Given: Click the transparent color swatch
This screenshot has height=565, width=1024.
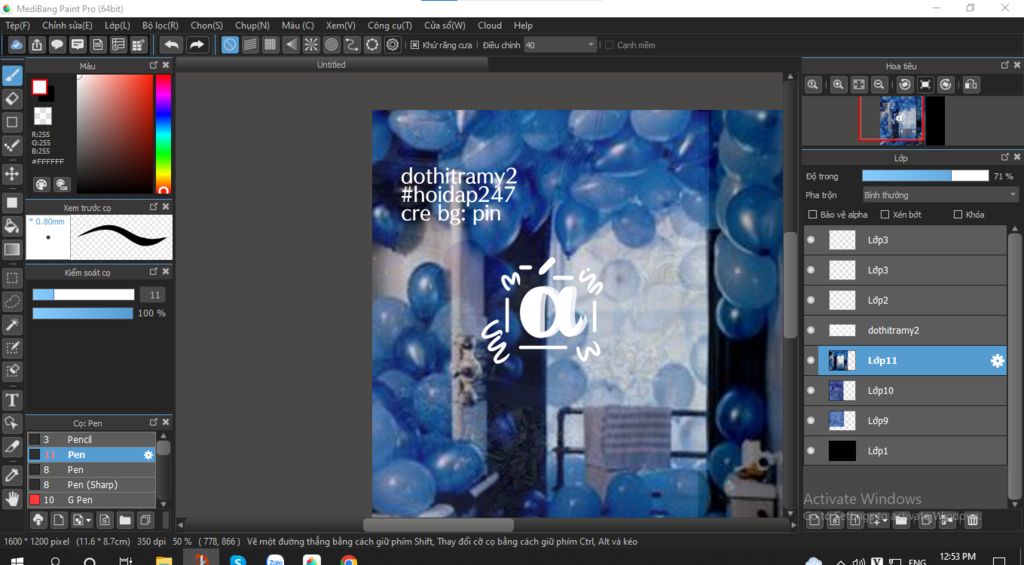Looking at the screenshot, I should click(x=42, y=116).
